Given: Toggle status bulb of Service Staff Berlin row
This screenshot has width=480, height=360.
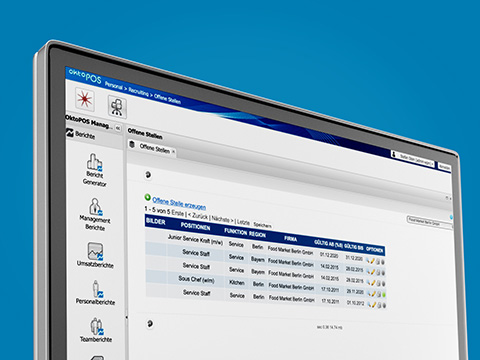Looking at the screenshot, I should click(384, 305).
